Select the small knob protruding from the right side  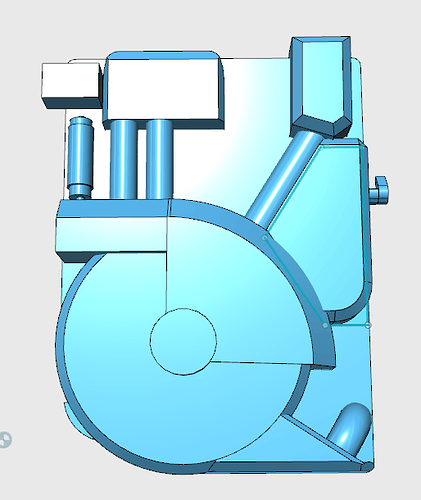379,190
